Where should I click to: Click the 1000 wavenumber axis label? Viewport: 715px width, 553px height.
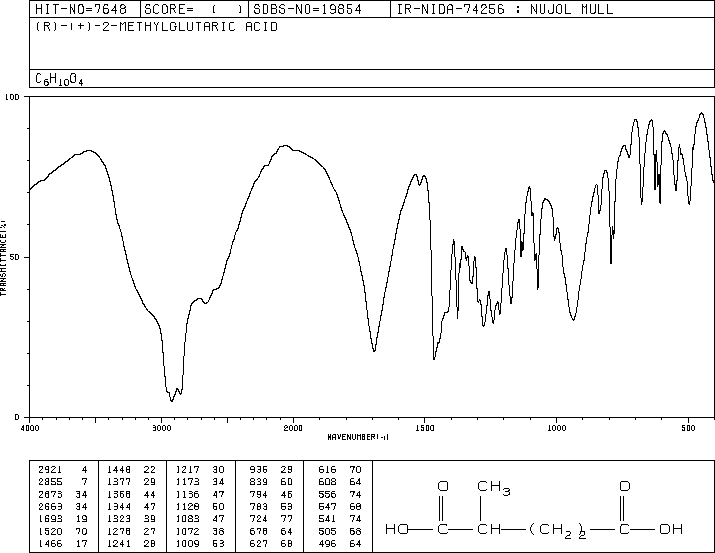556,428
